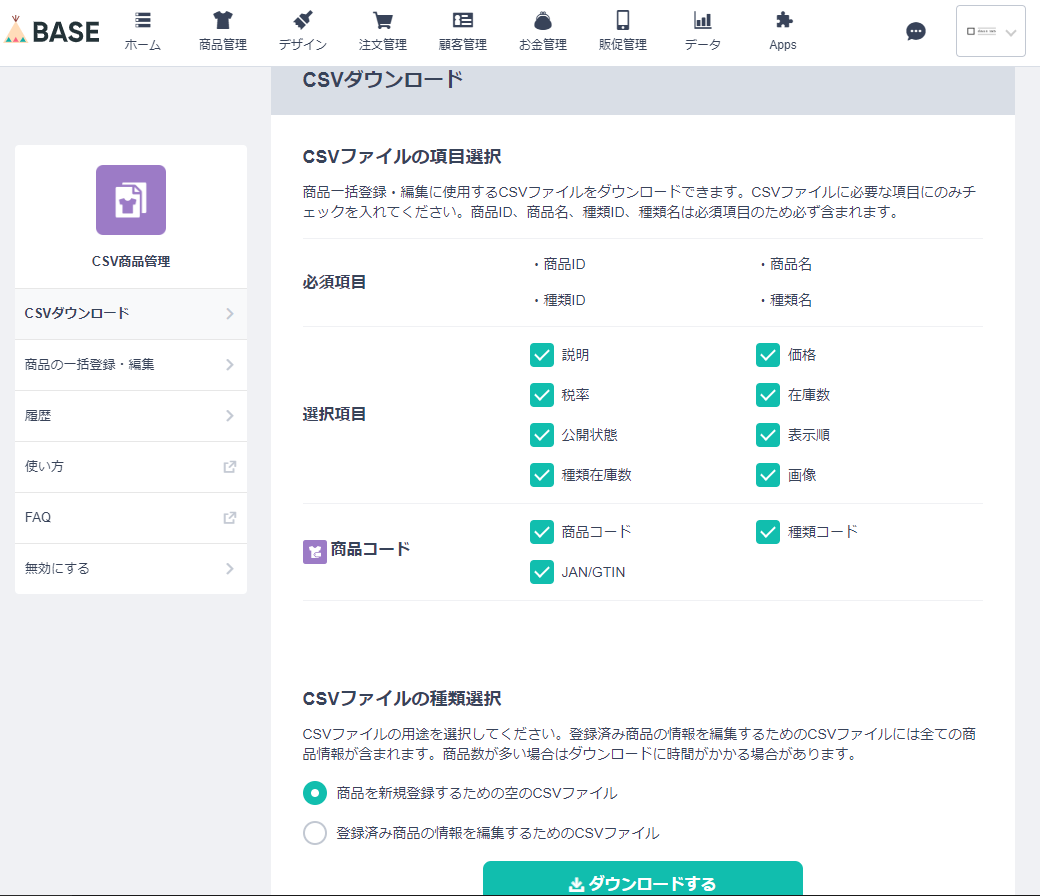This screenshot has height=896, width=1040.
Task: Select 登録済み商品の情報を編集するためのCSVファイル option
Action: (315, 832)
